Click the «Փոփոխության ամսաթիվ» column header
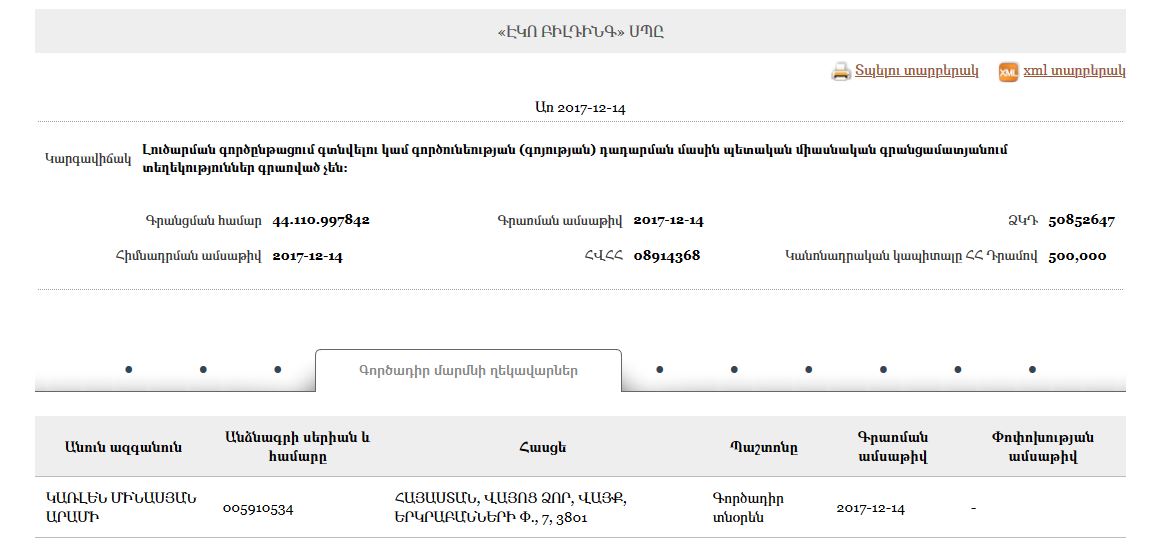This screenshot has height=557, width=1151. point(1042,446)
